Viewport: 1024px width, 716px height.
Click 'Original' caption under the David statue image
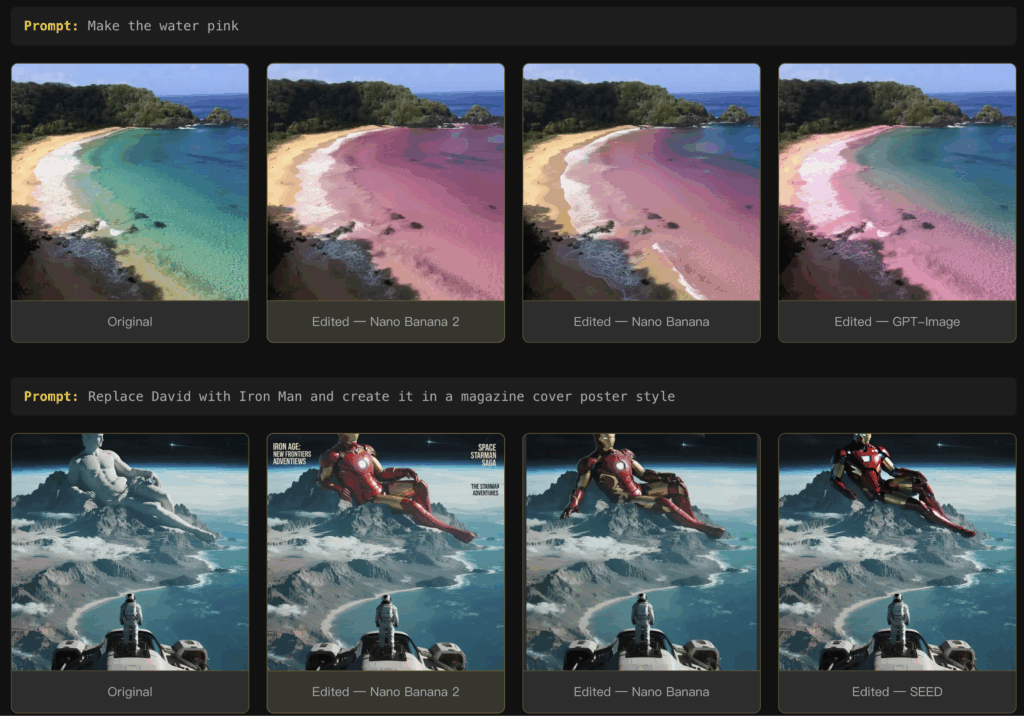click(130, 691)
